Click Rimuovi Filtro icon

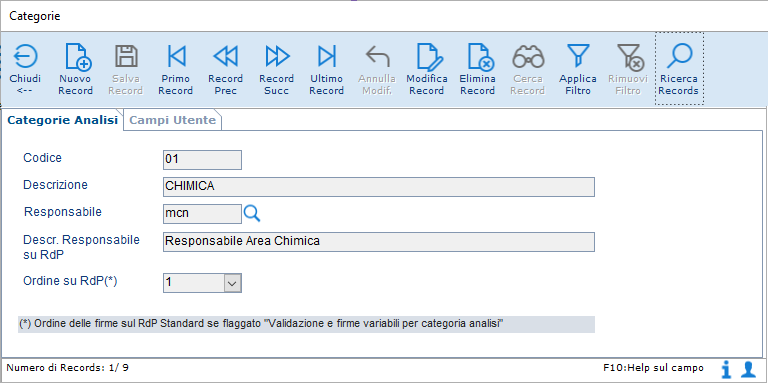630,57
